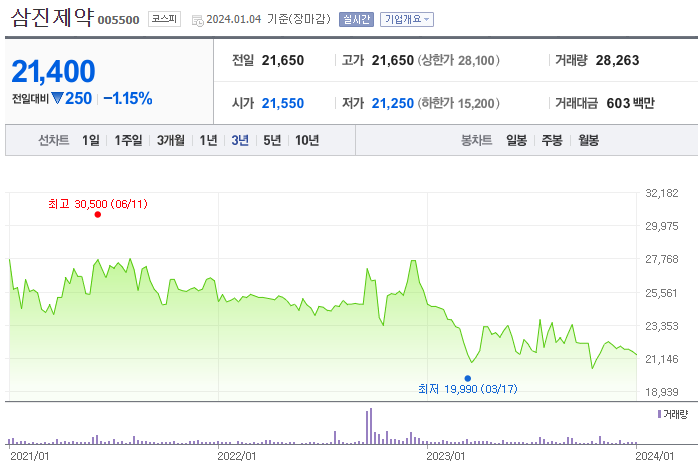698x469 pixels.
Task: Select the 1년 line chart tab
Action: click(x=208, y=140)
